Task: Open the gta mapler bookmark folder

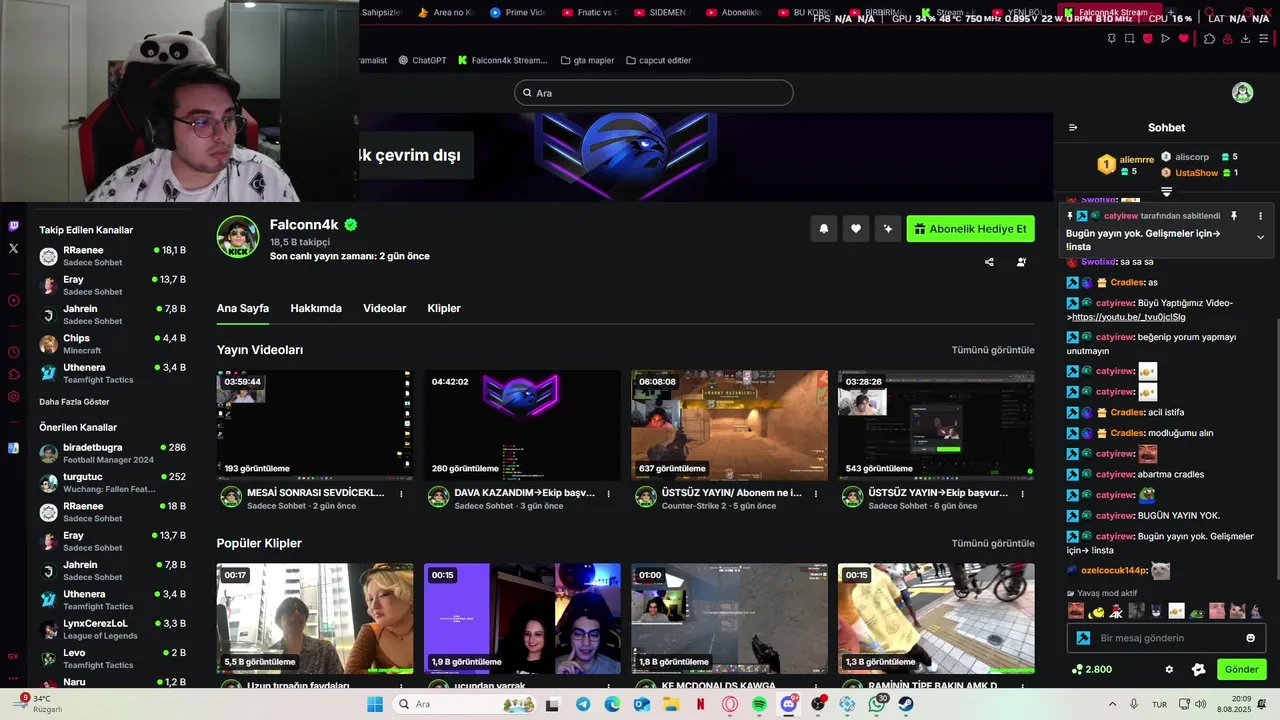Action: coord(588,60)
